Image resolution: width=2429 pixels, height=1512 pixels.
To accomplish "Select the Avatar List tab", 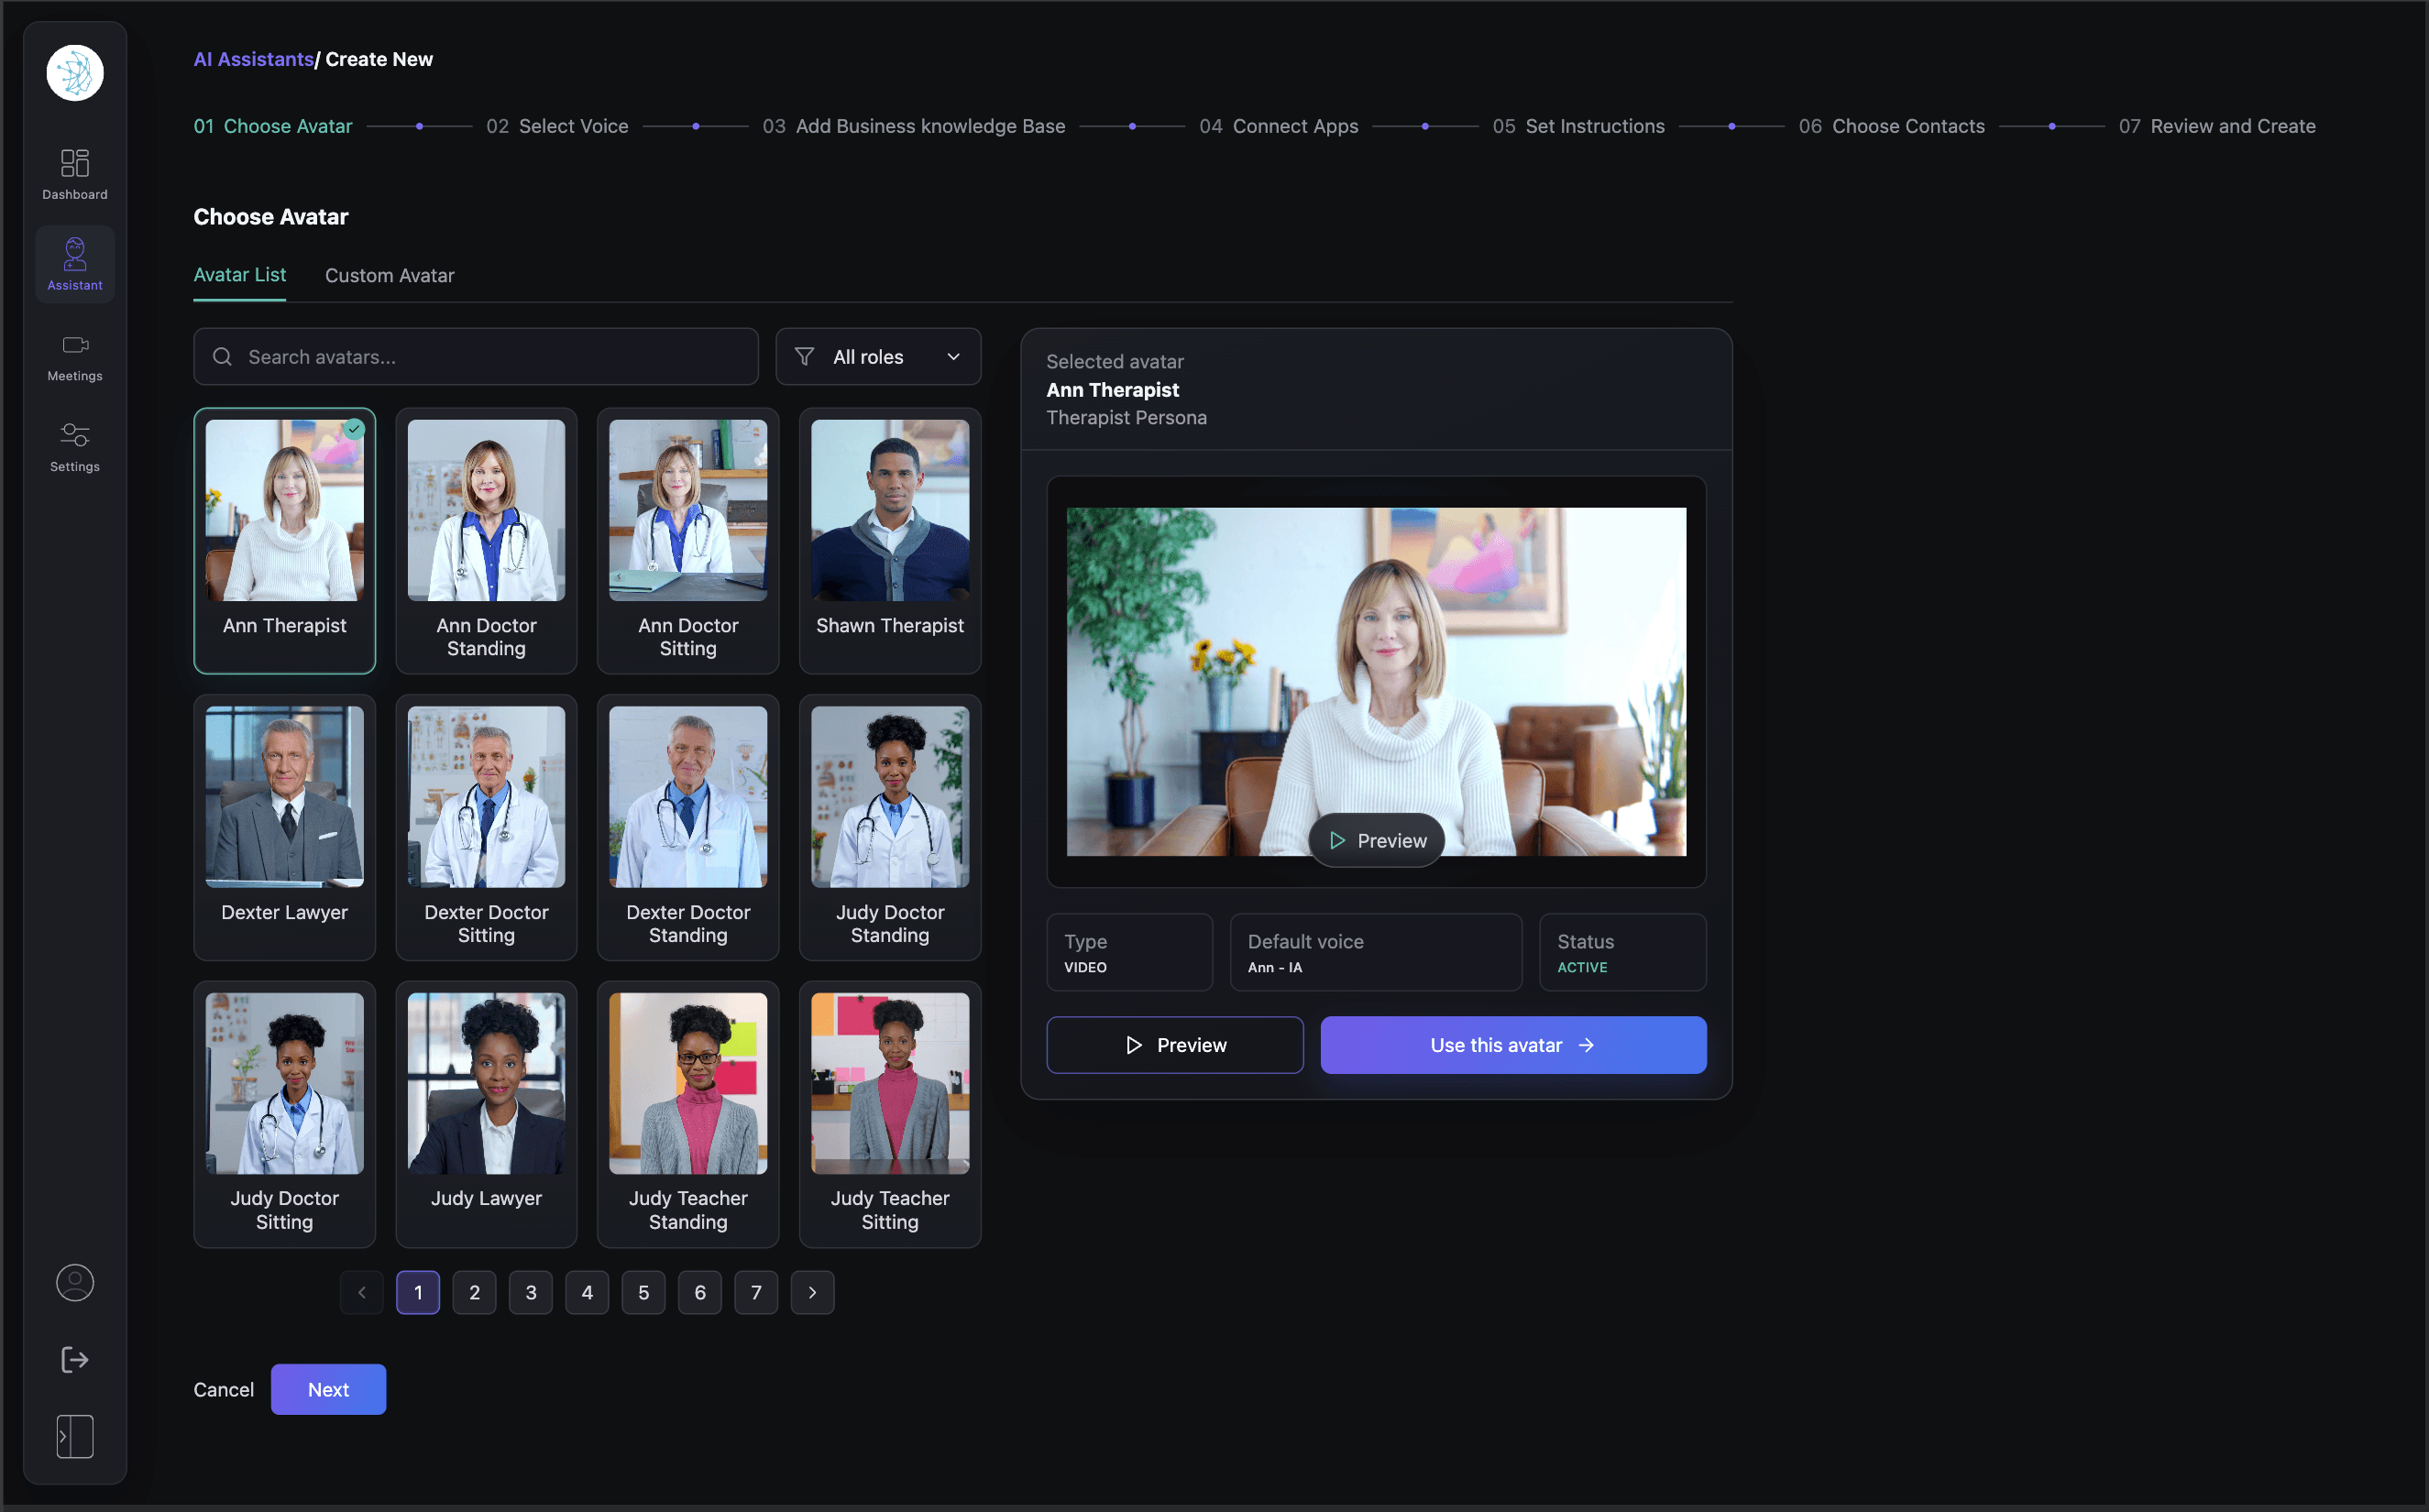I will pos(240,275).
